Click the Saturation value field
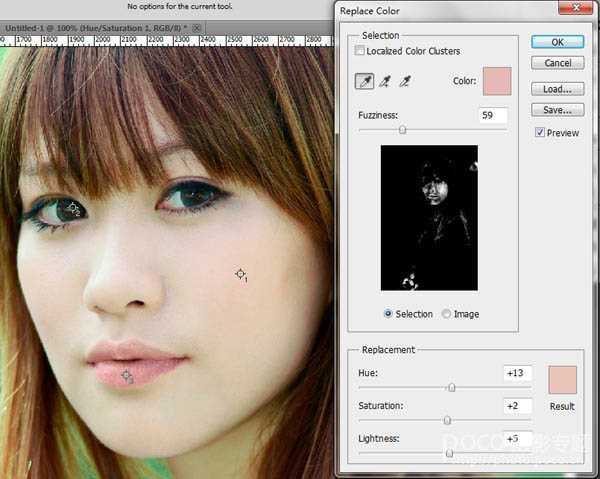Screen dimensions: 600x479 tap(518, 405)
